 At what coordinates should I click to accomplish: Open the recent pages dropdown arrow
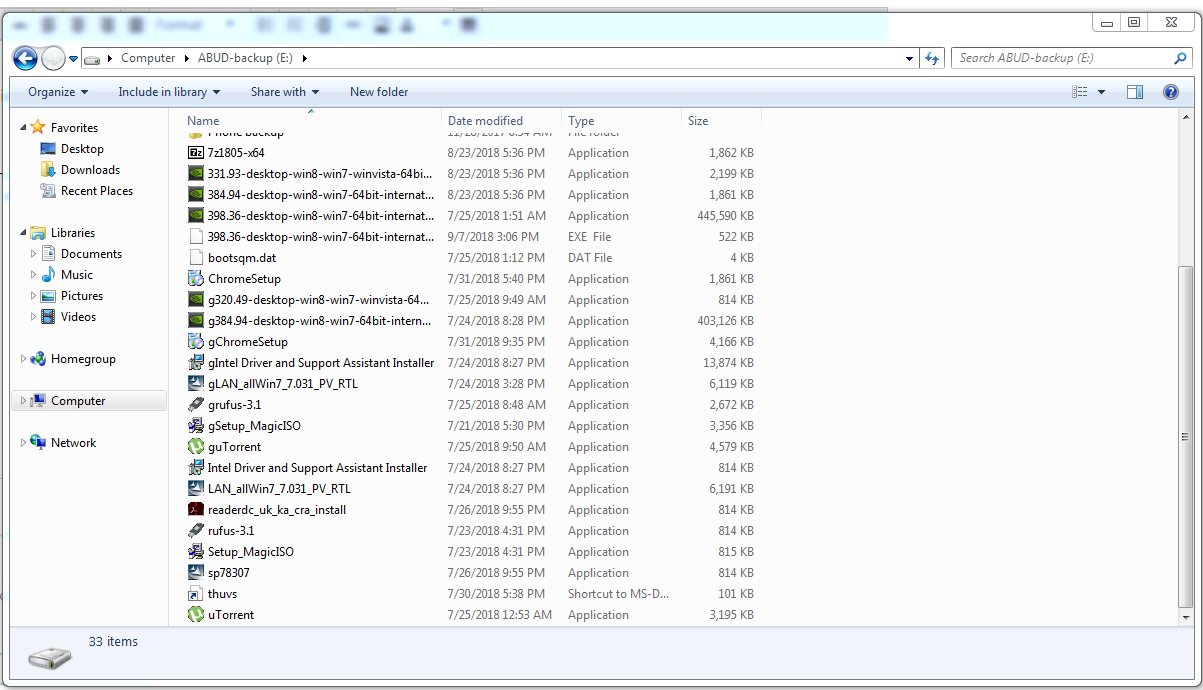click(73, 59)
